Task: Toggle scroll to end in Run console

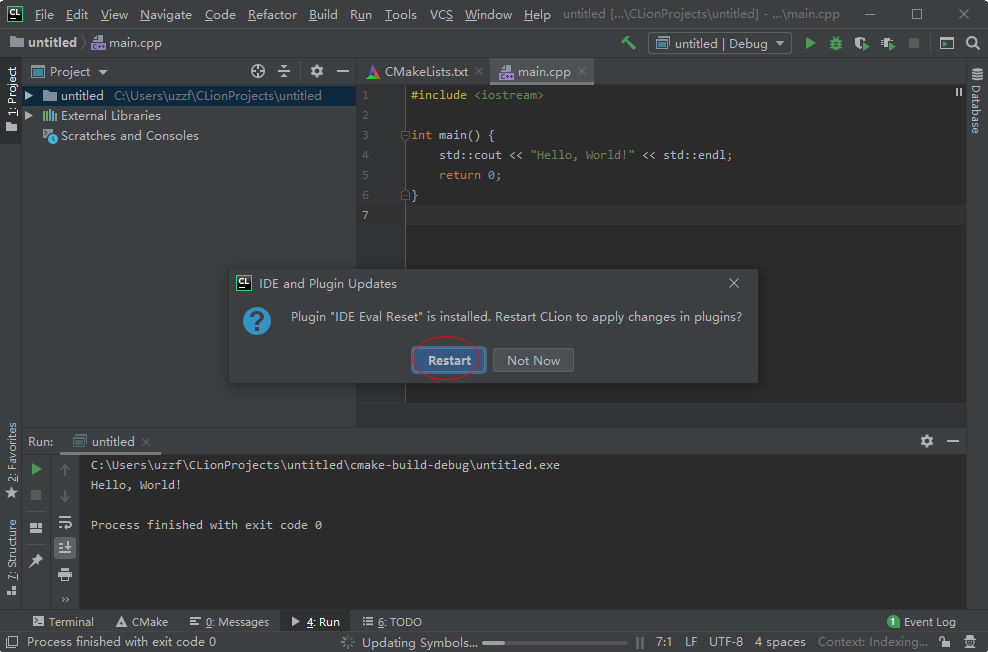Action: tap(65, 547)
